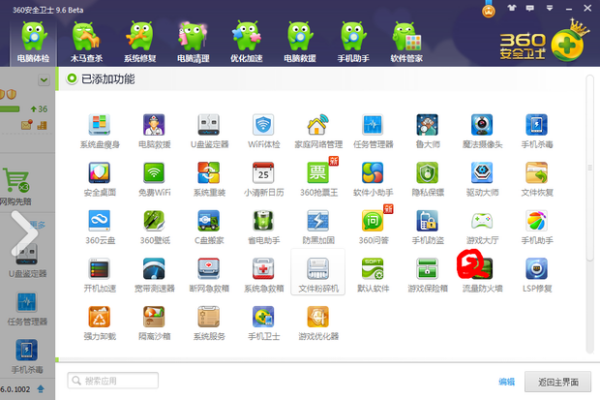Open 360问答 app
Viewport: 600px width, 400px height.
coord(373,227)
